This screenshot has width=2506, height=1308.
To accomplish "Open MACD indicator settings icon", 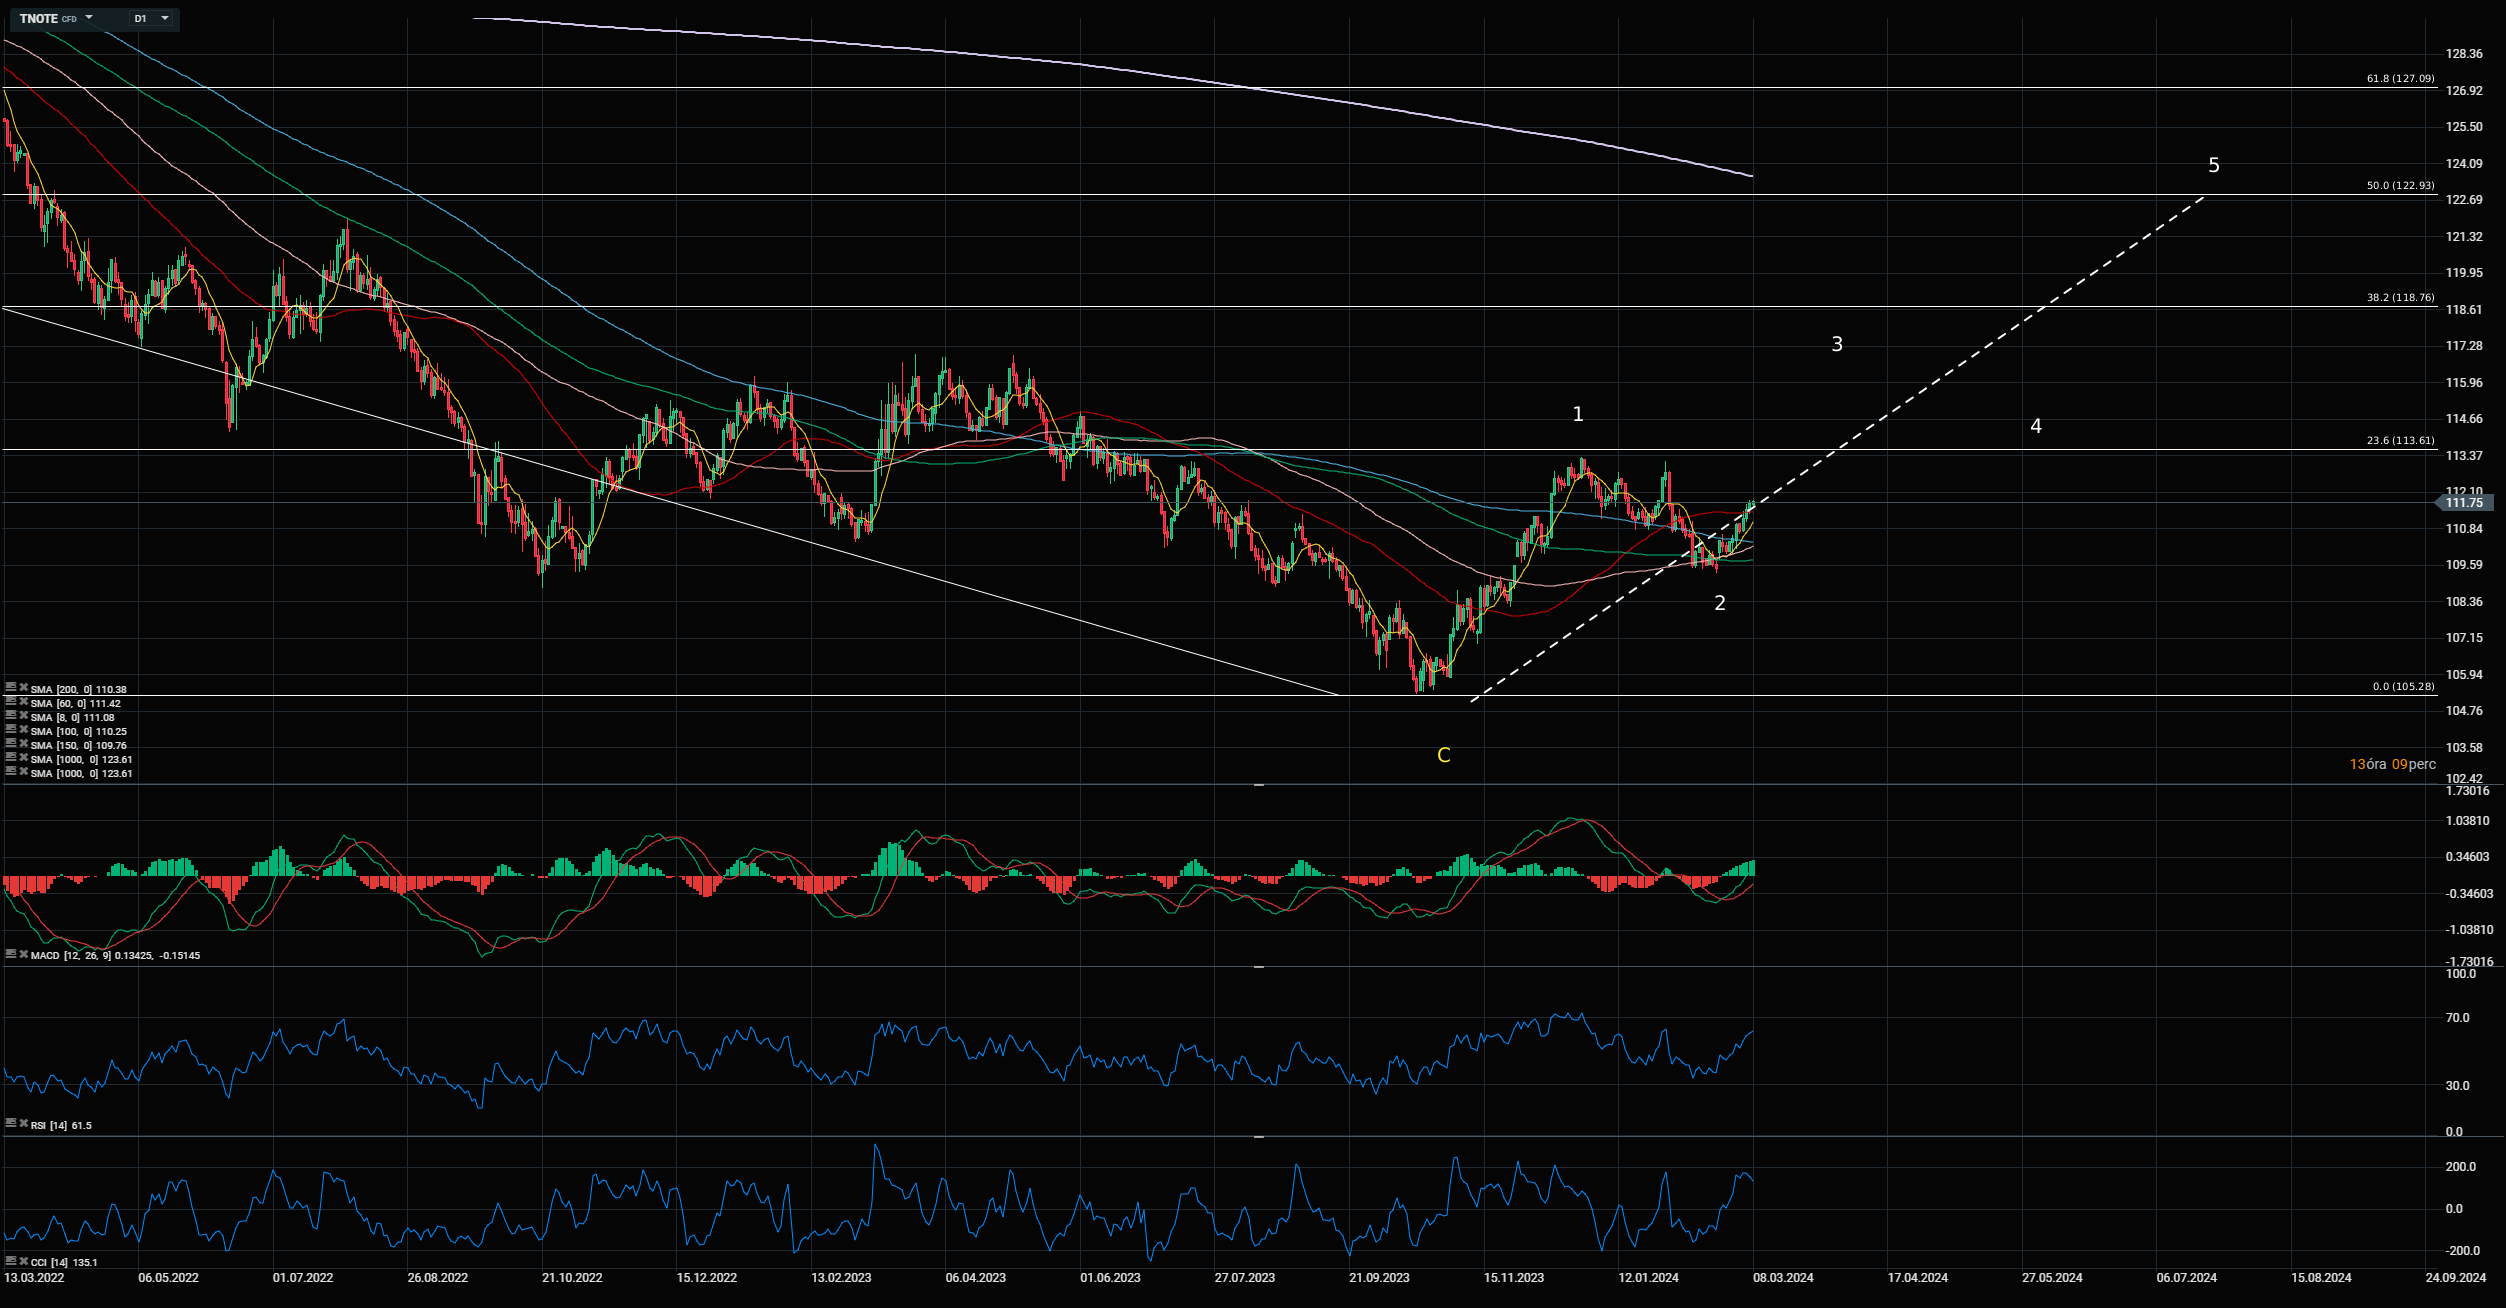I will coord(11,954).
